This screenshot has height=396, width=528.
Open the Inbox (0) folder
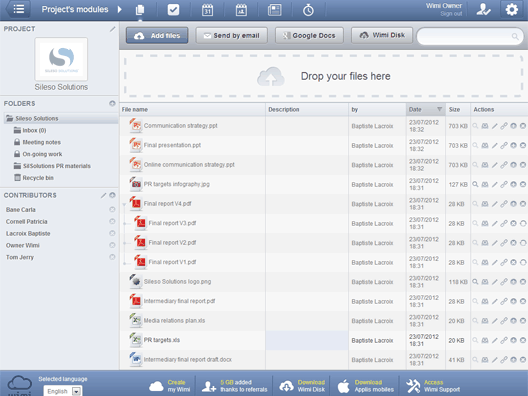pos(34,130)
